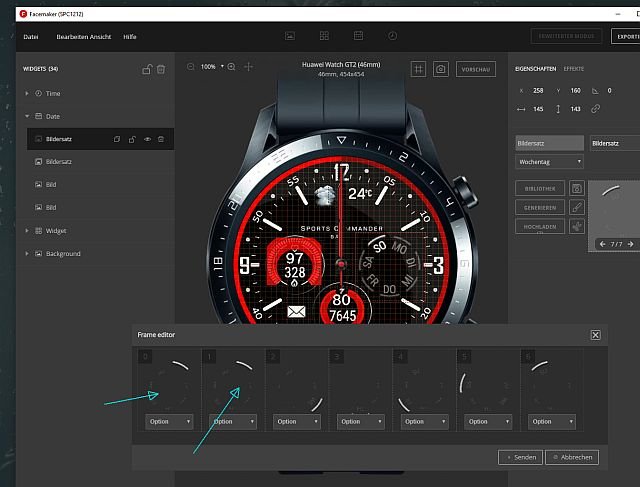The width and height of the screenshot is (640, 487).
Task: Toggle the aspect ratio link icon
Action: pos(596,109)
